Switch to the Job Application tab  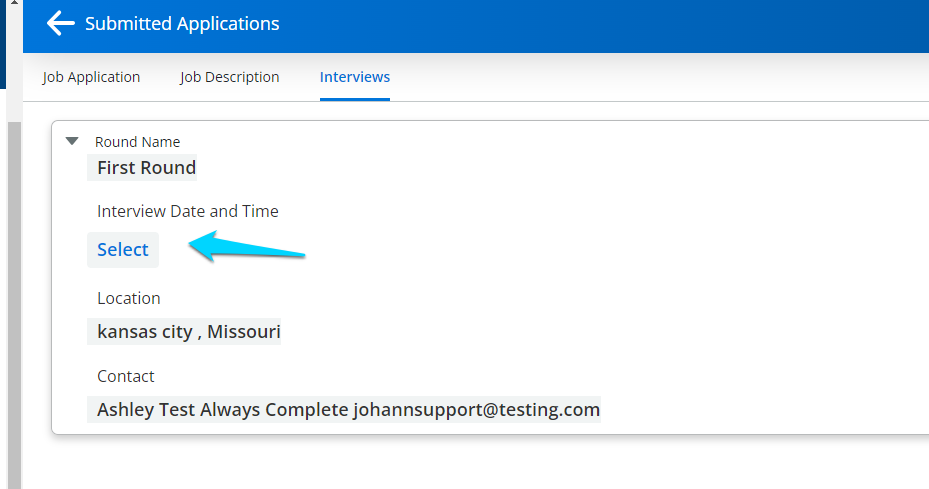pyautogui.click(x=91, y=77)
